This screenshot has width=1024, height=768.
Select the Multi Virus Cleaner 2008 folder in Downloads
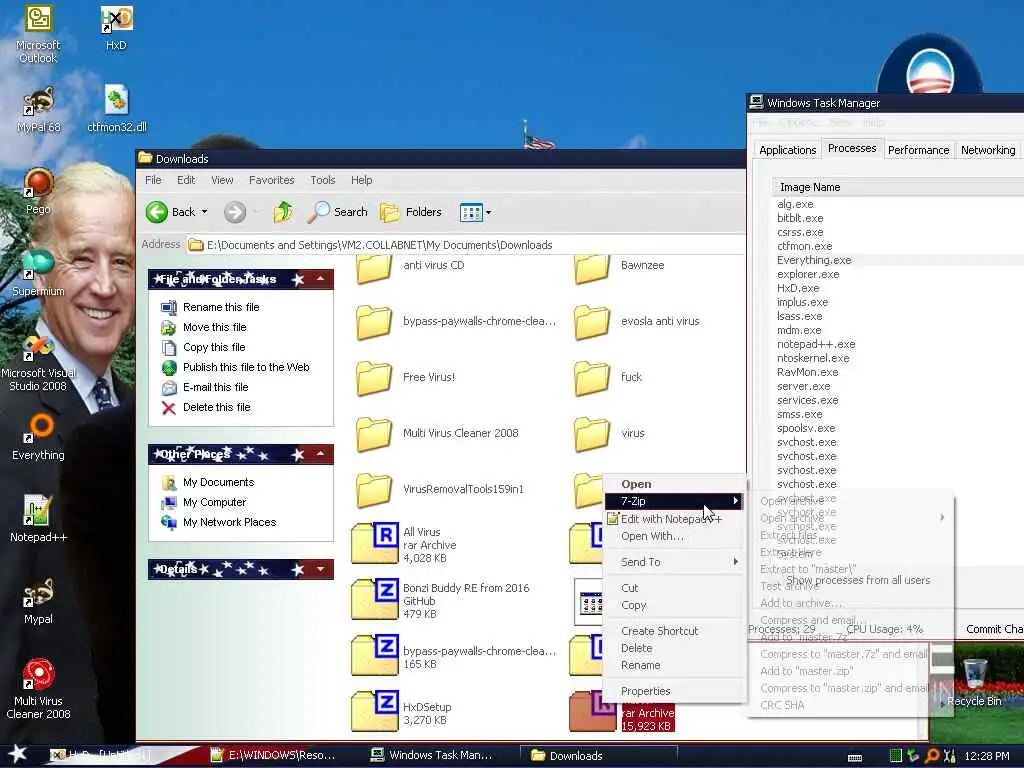438,434
